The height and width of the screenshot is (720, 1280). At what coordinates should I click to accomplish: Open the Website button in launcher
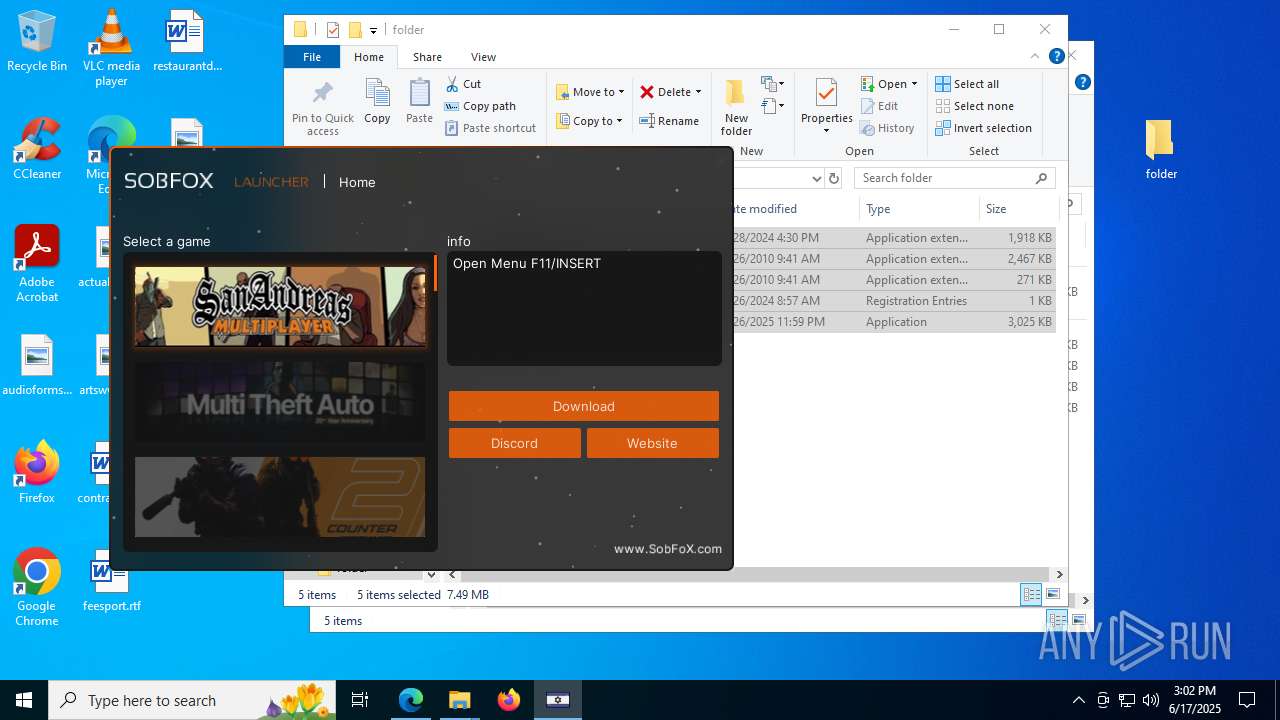point(652,443)
